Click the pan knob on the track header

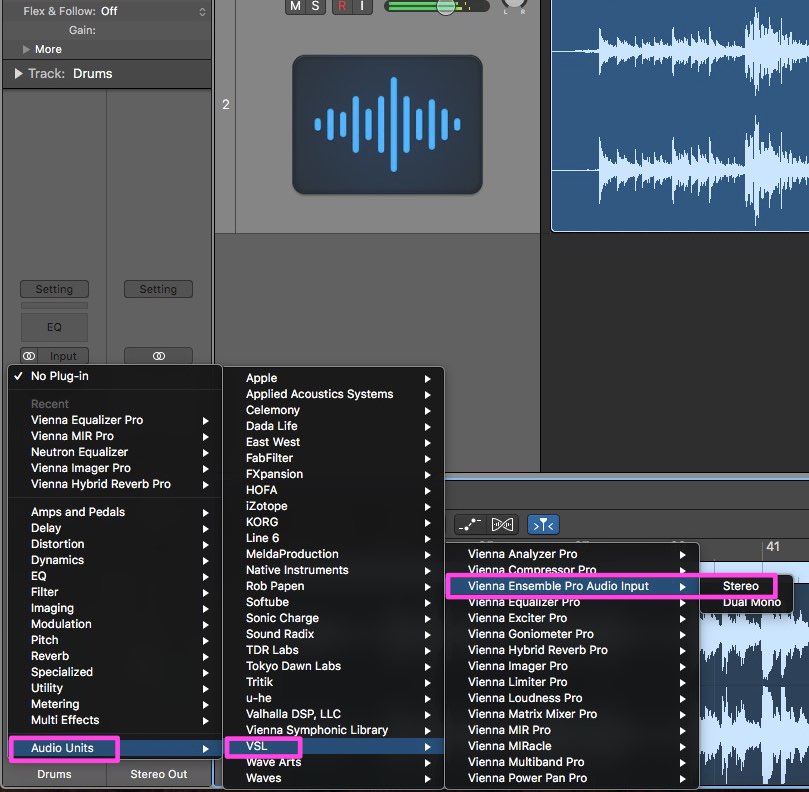pos(514,5)
